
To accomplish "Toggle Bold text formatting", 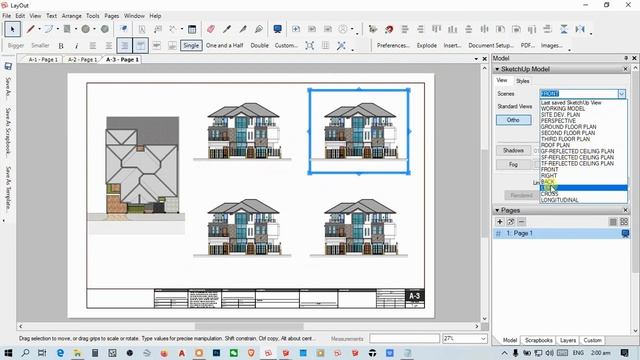I will pyautogui.click(x=61, y=46).
